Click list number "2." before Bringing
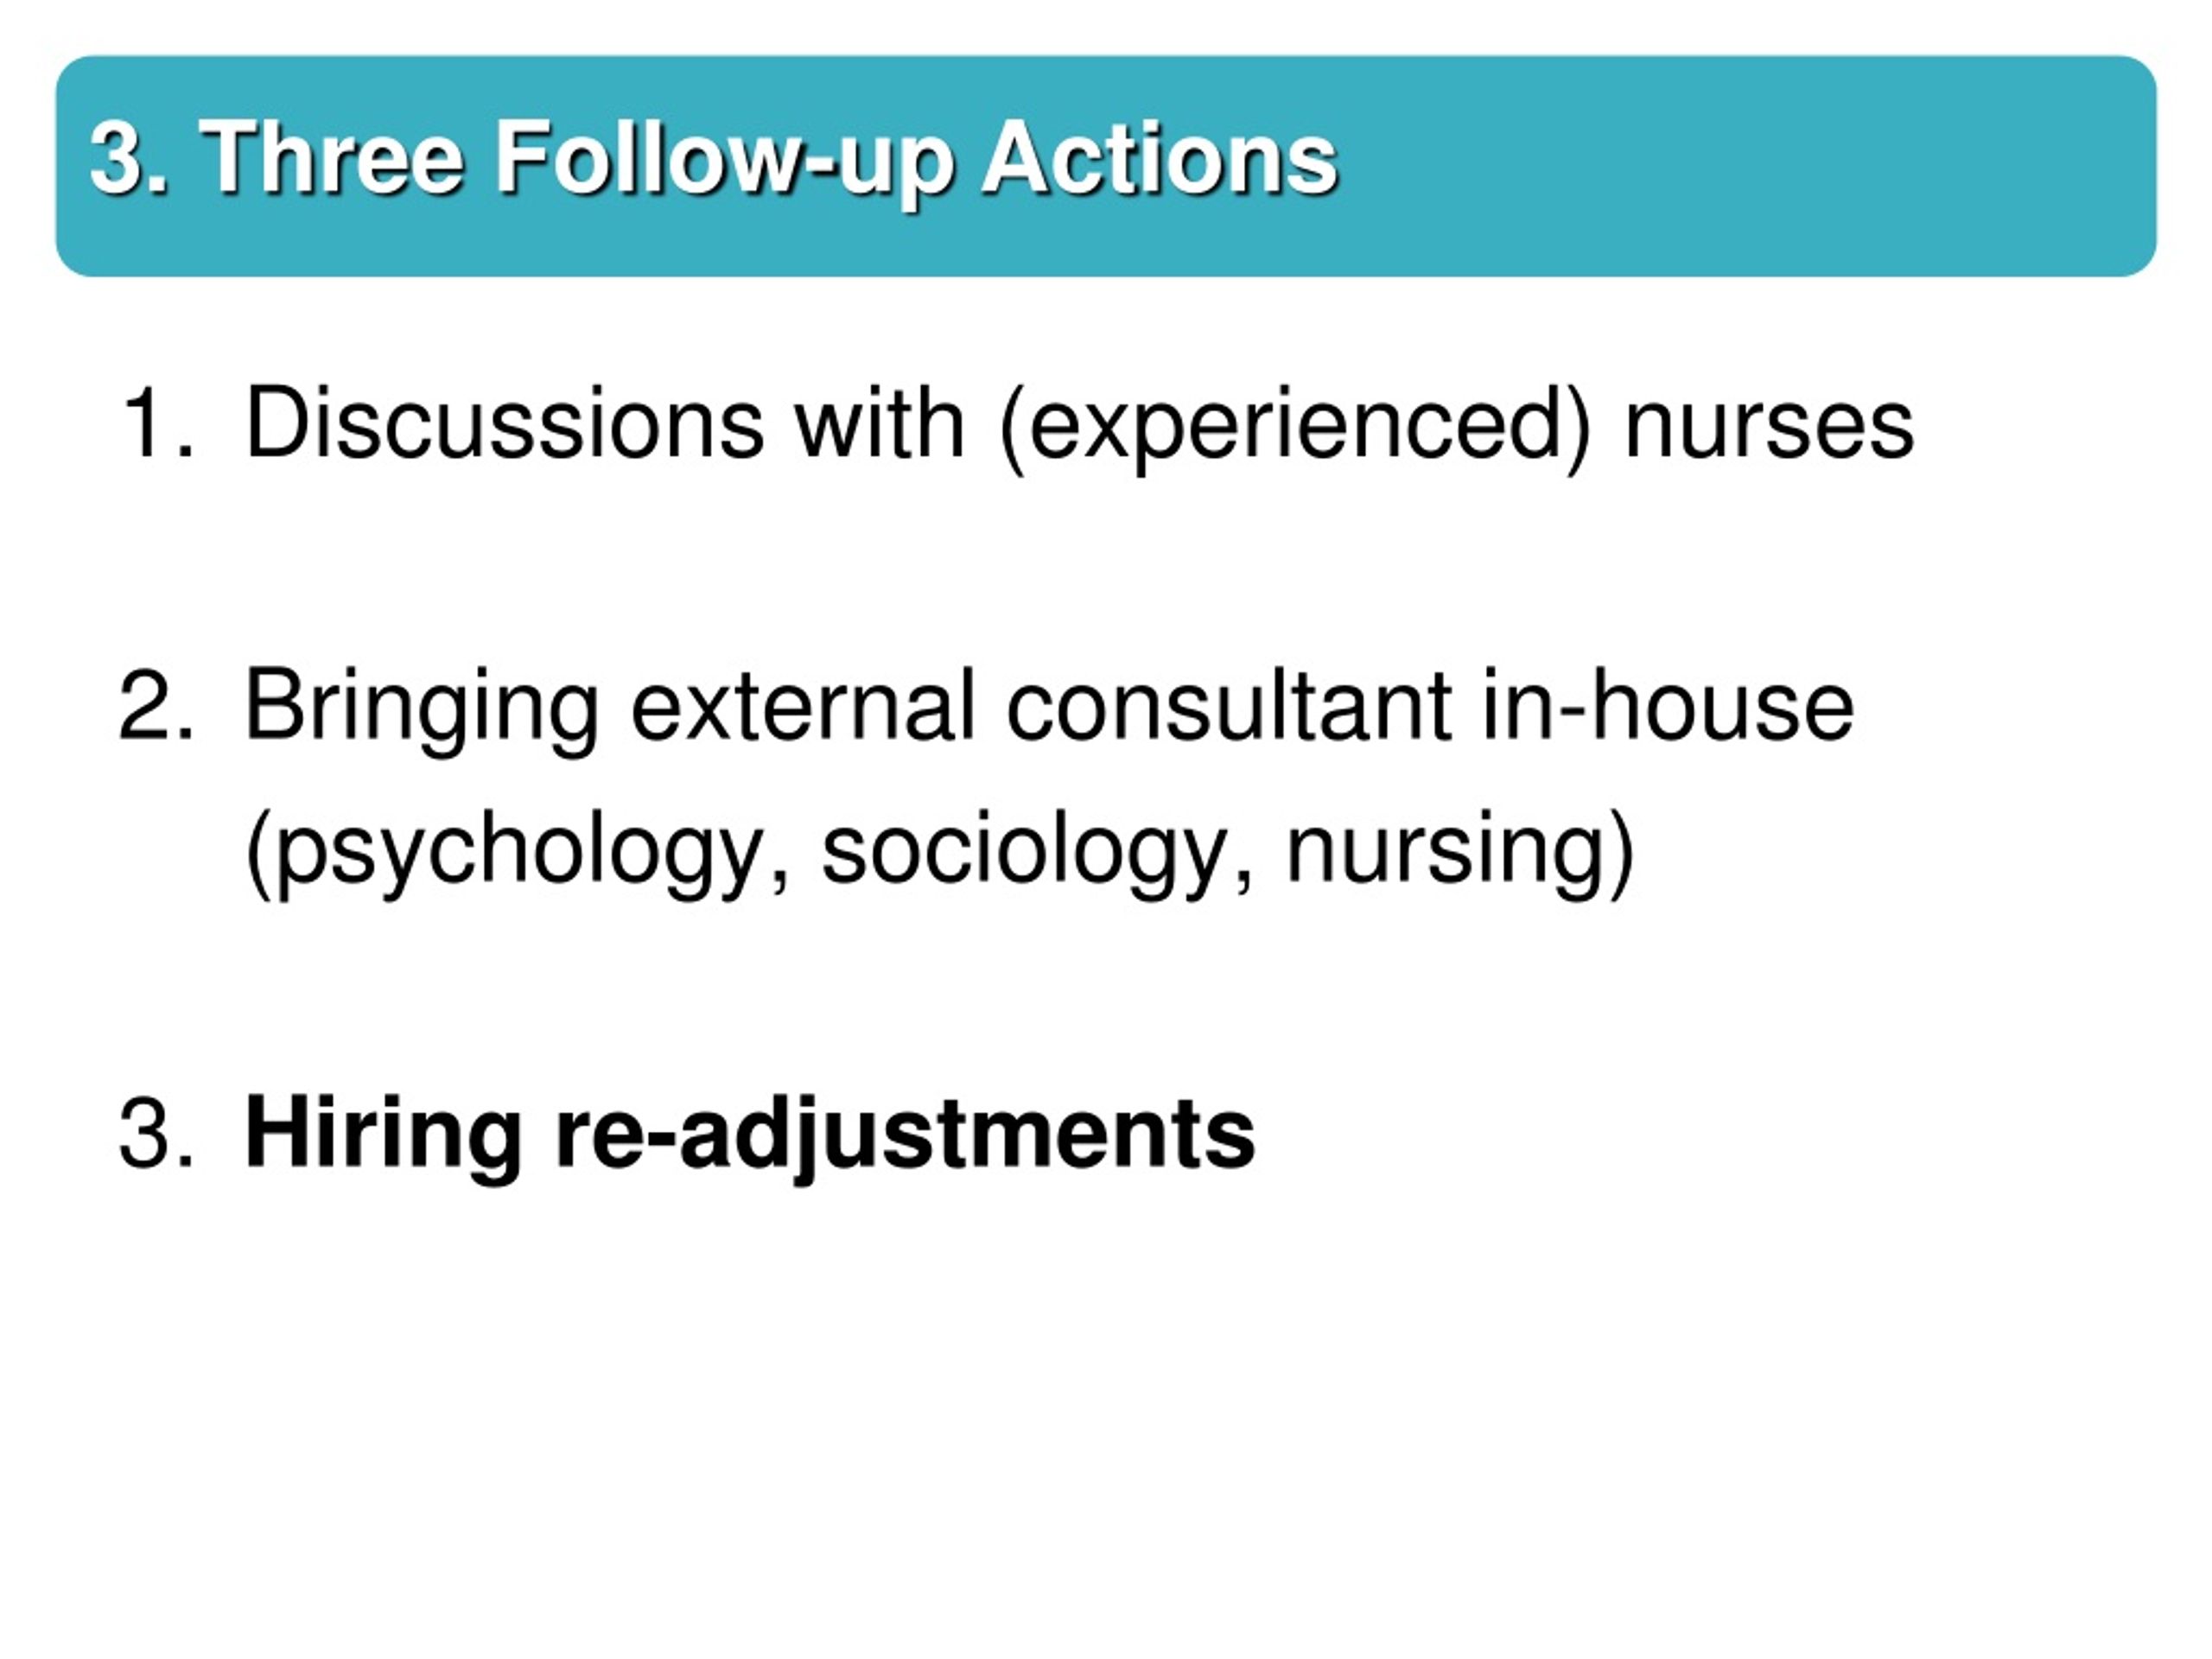The width and height of the screenshot is (2212, 1659). [156, 706]
